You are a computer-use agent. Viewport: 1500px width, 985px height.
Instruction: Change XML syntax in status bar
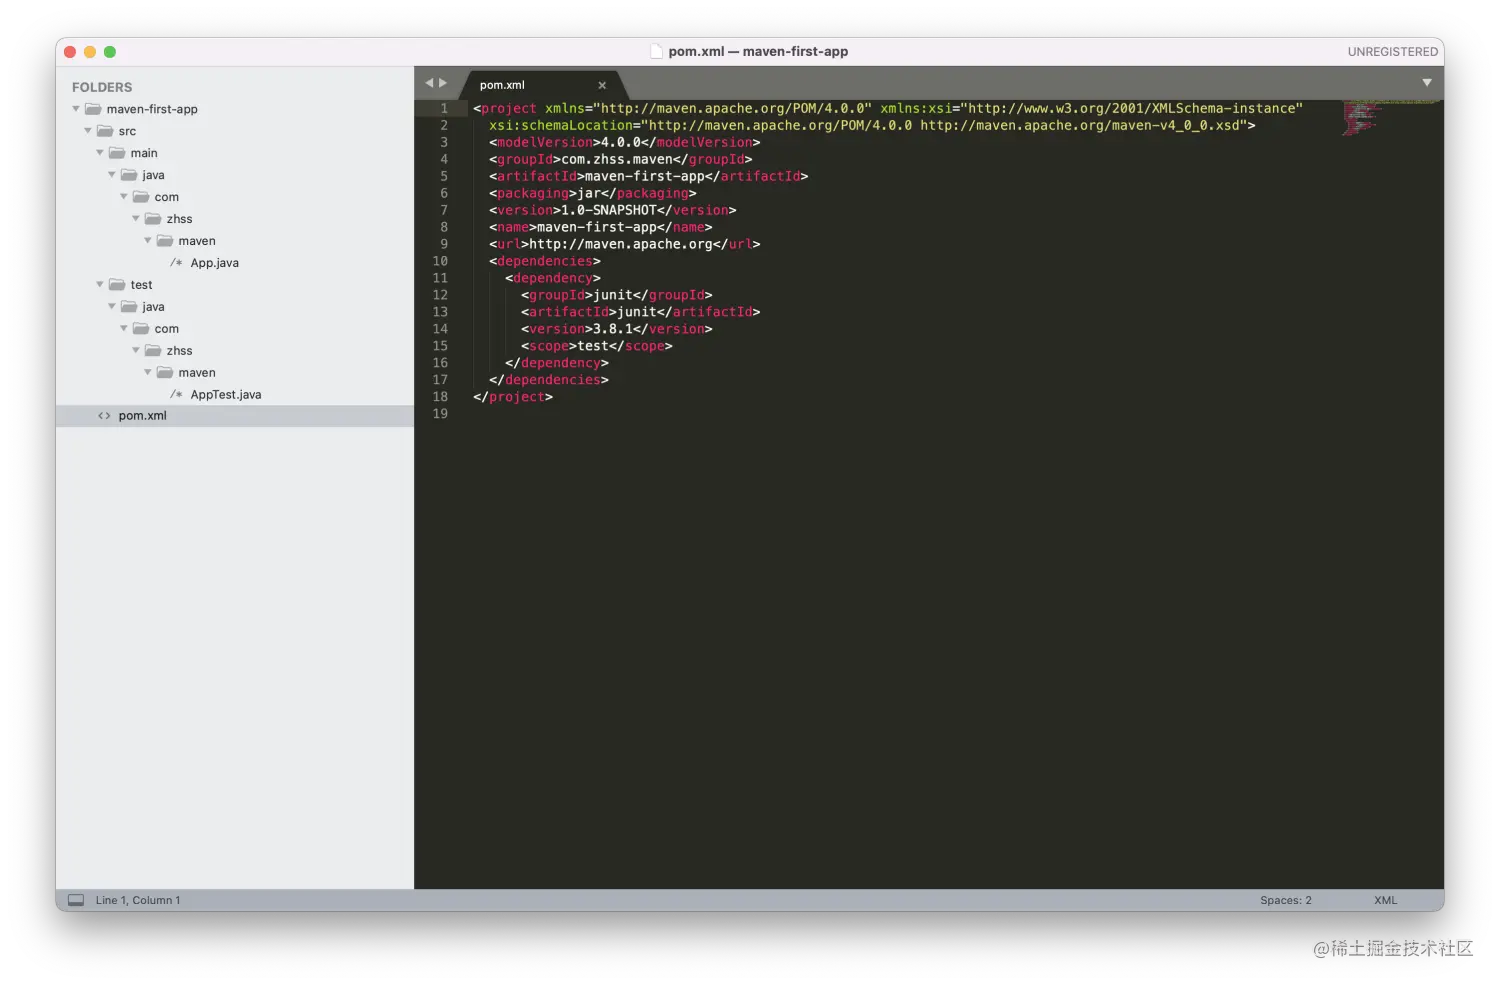tap(1385, 900)
